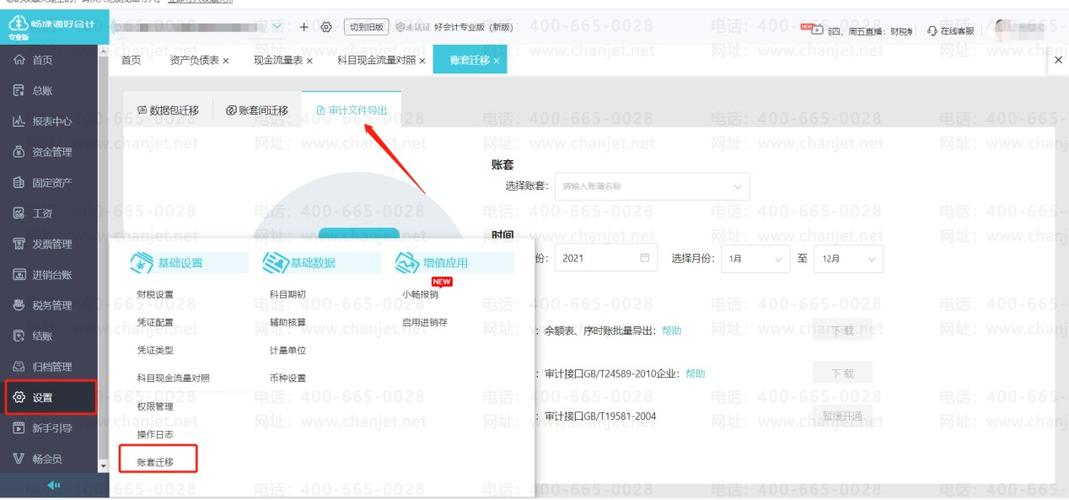The height and width of the screenshot is (500, 1069).
Task: Collapse the sidebar with bottom arrow
Action: click(54, 485)
